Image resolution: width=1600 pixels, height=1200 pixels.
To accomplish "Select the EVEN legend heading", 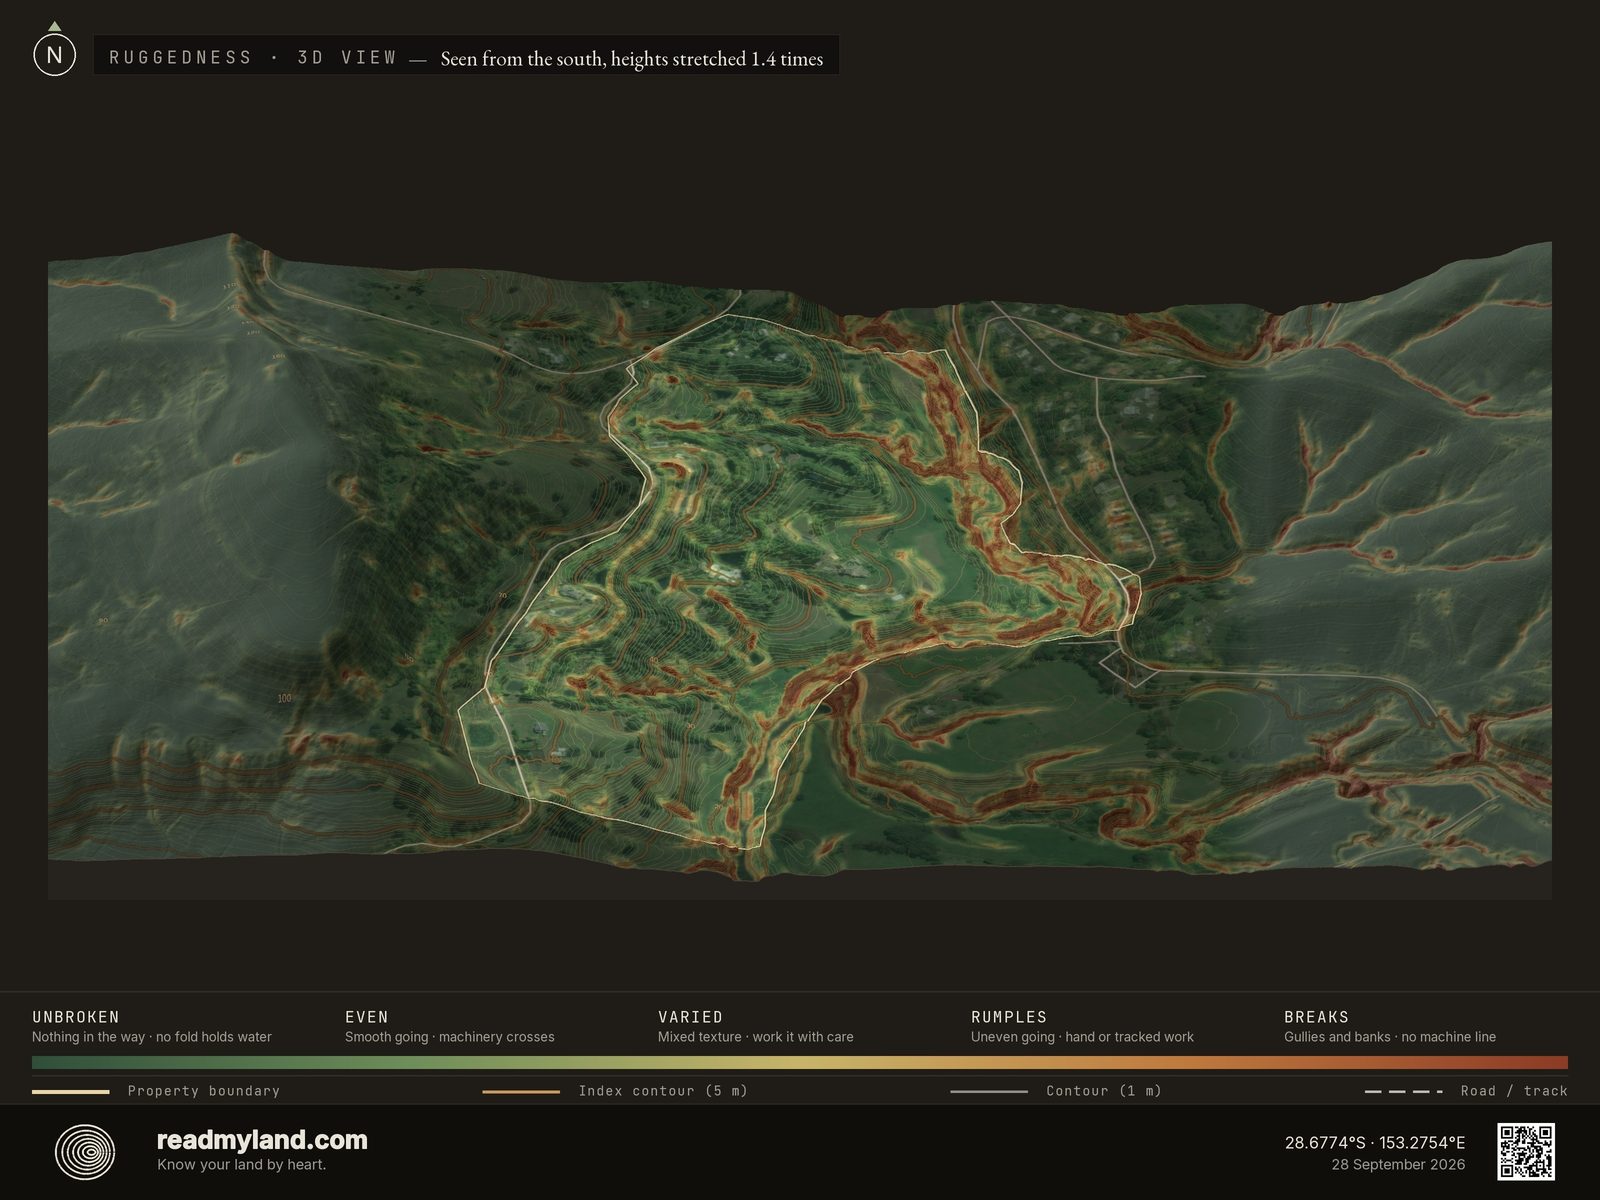I will pyautogui.click(x=367, y=1017).
